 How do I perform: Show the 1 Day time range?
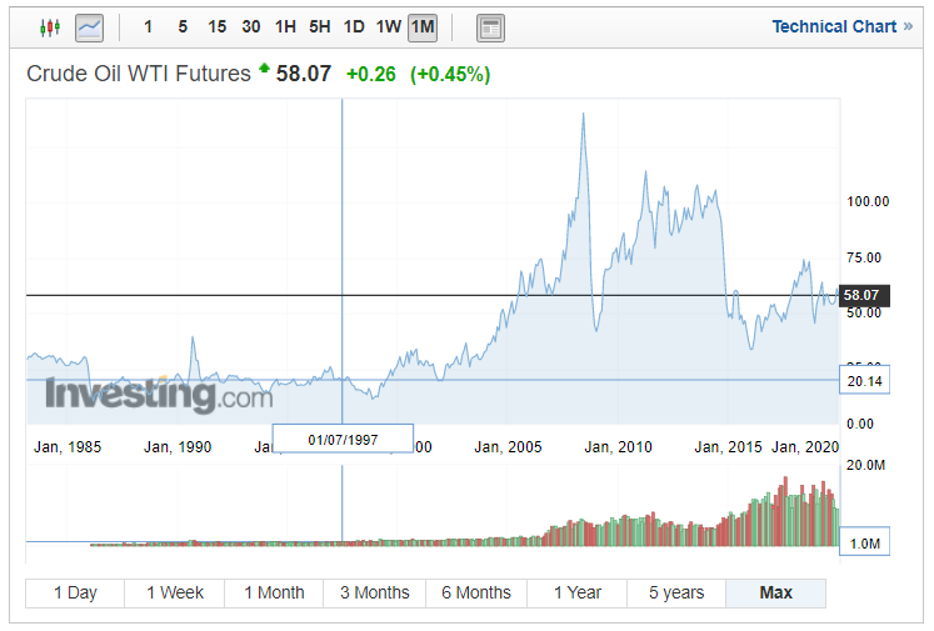click(x=75, y=593)
